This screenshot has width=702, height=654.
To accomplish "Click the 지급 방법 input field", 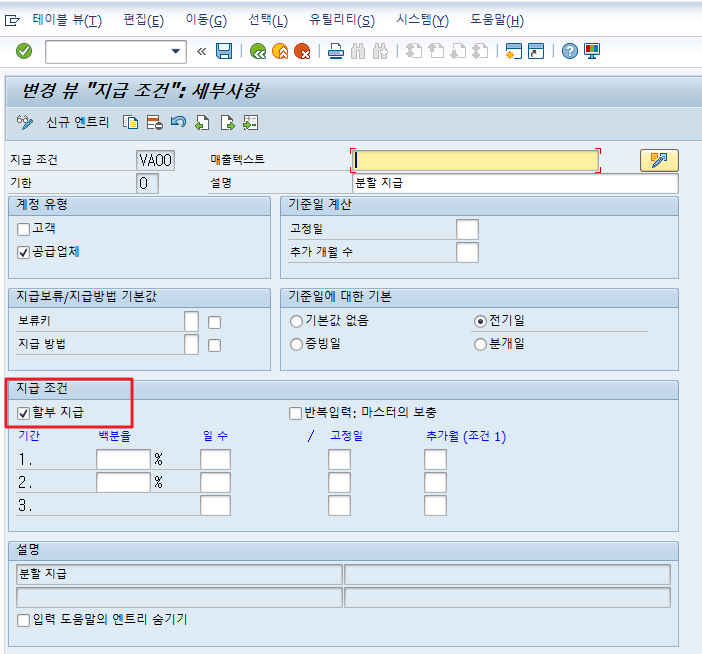I will pos(191,345).
